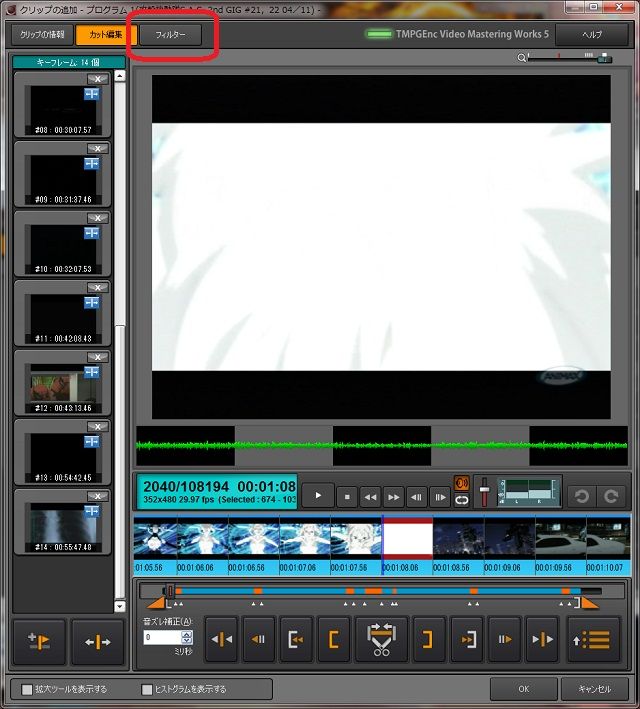Start playback with the play button

318,496
